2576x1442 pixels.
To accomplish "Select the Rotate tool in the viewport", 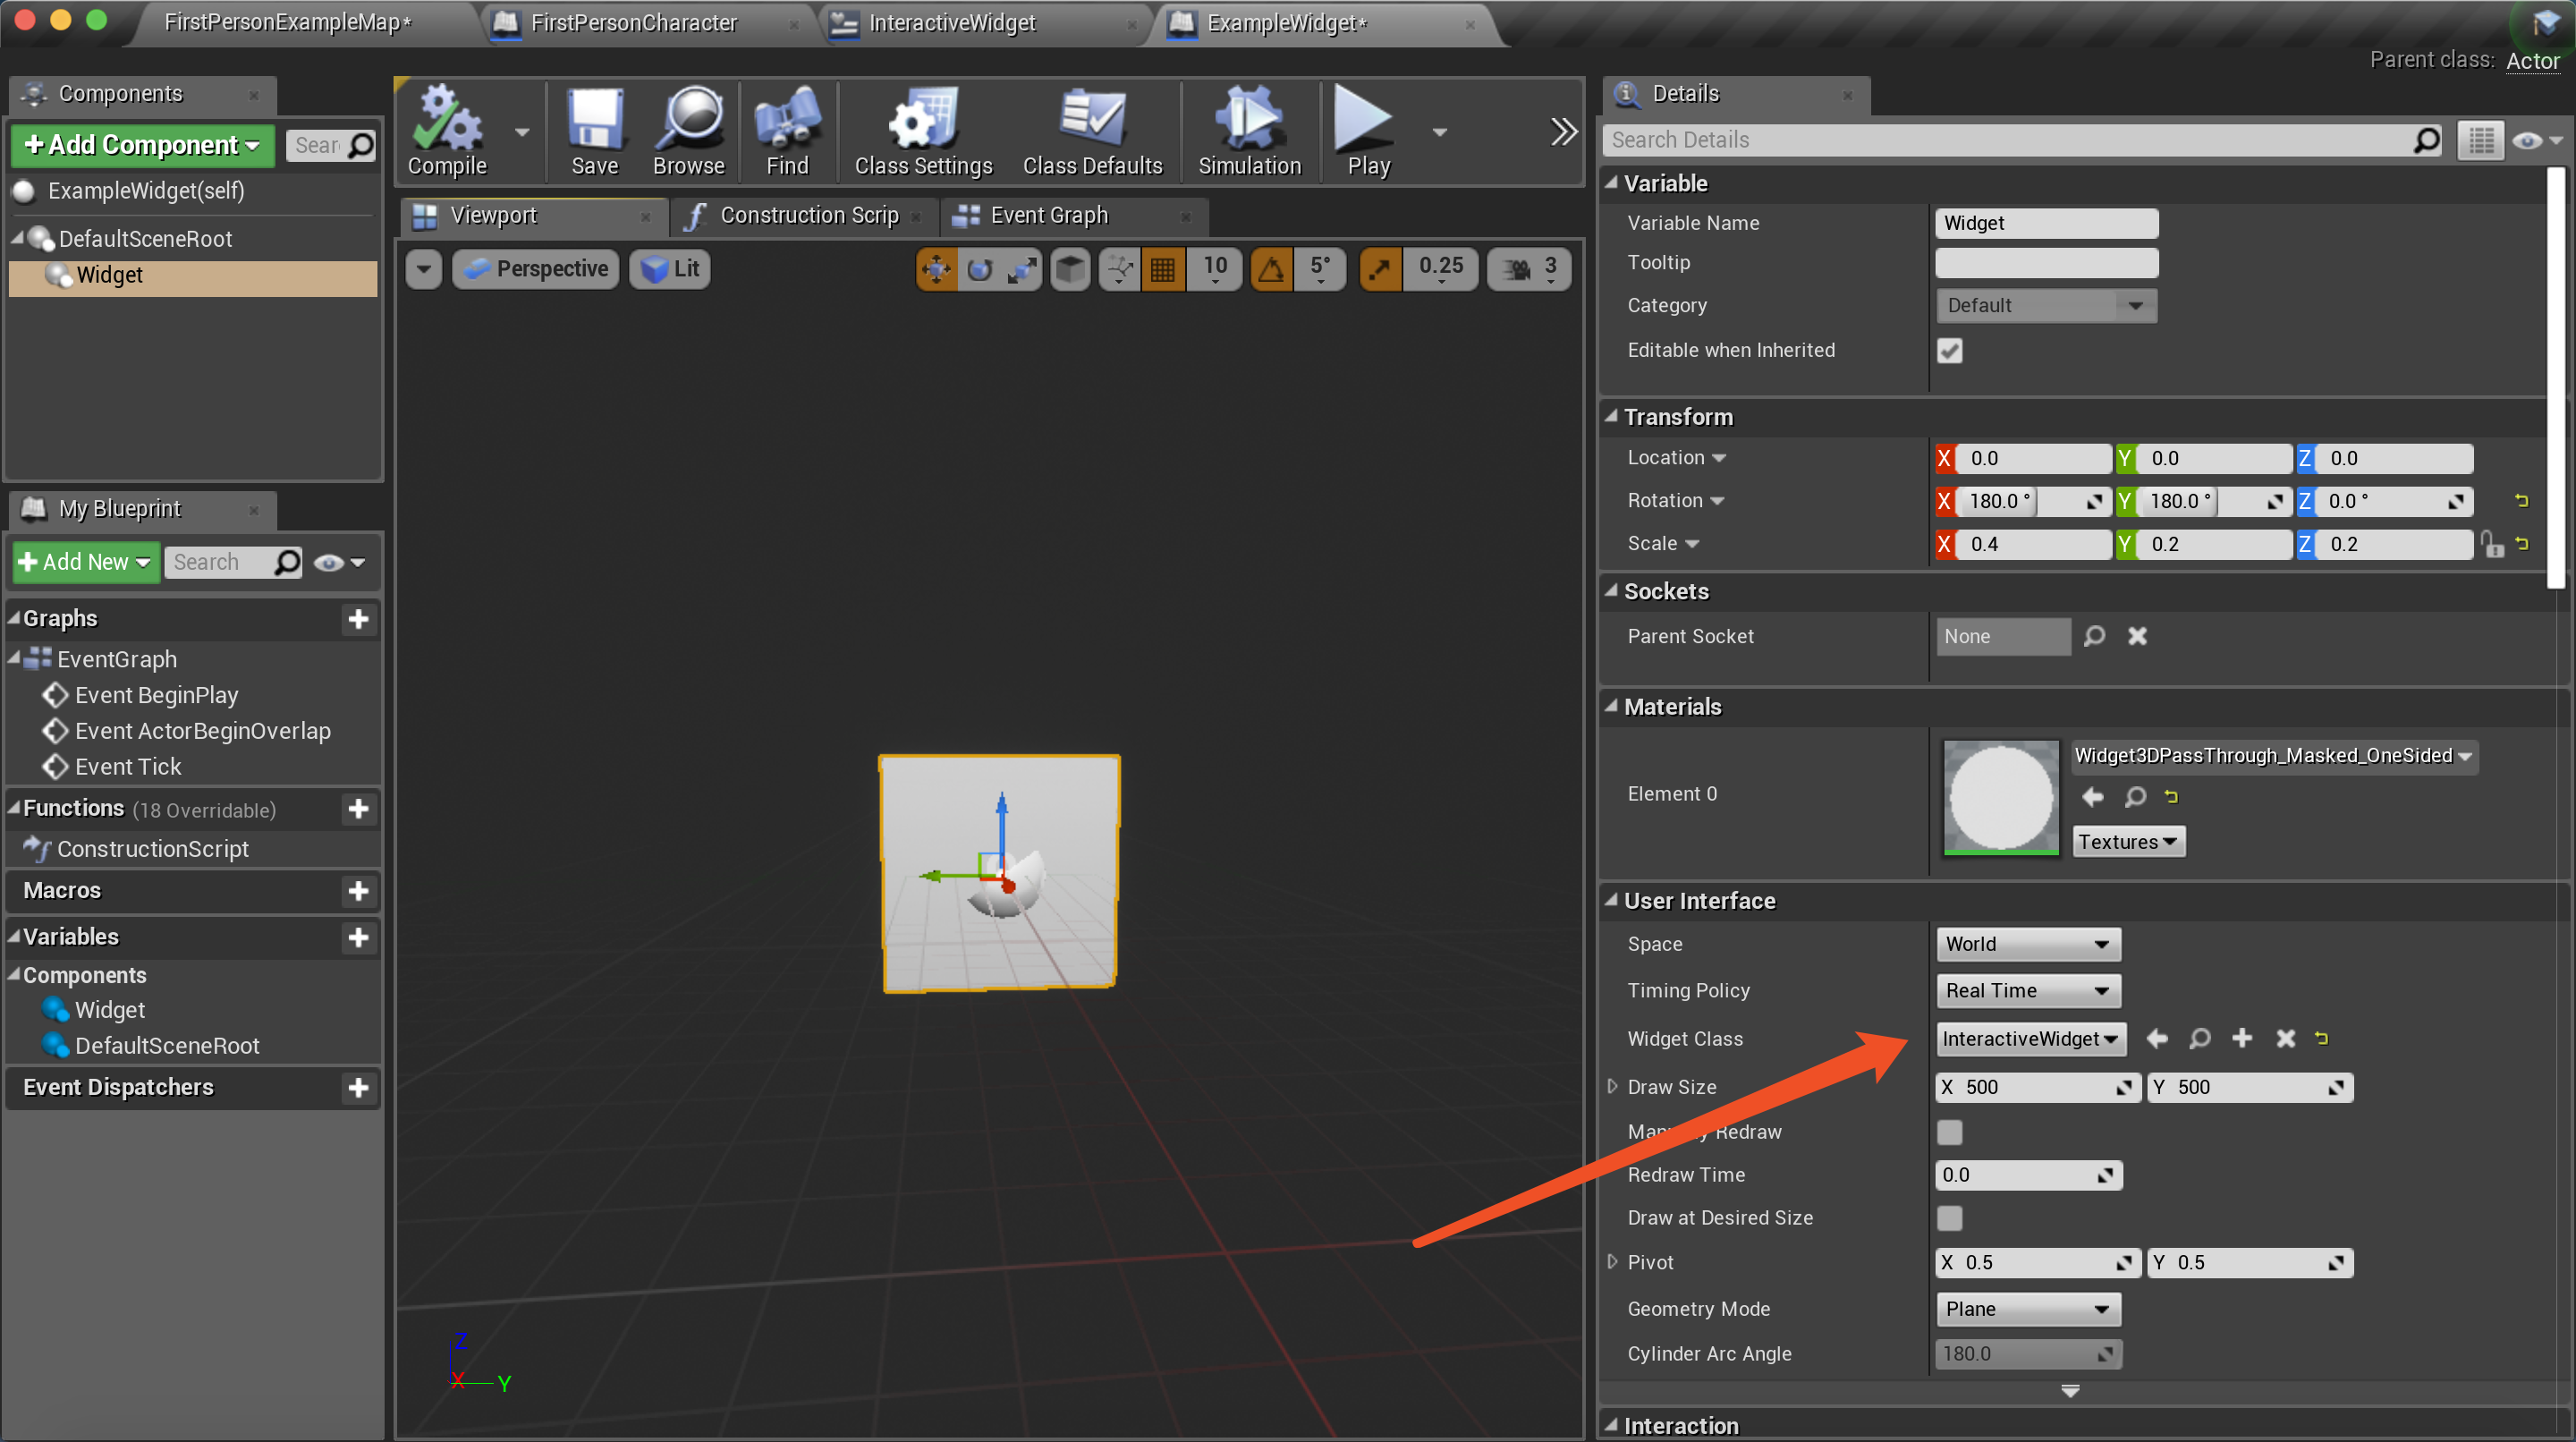I will pos(979,268).
